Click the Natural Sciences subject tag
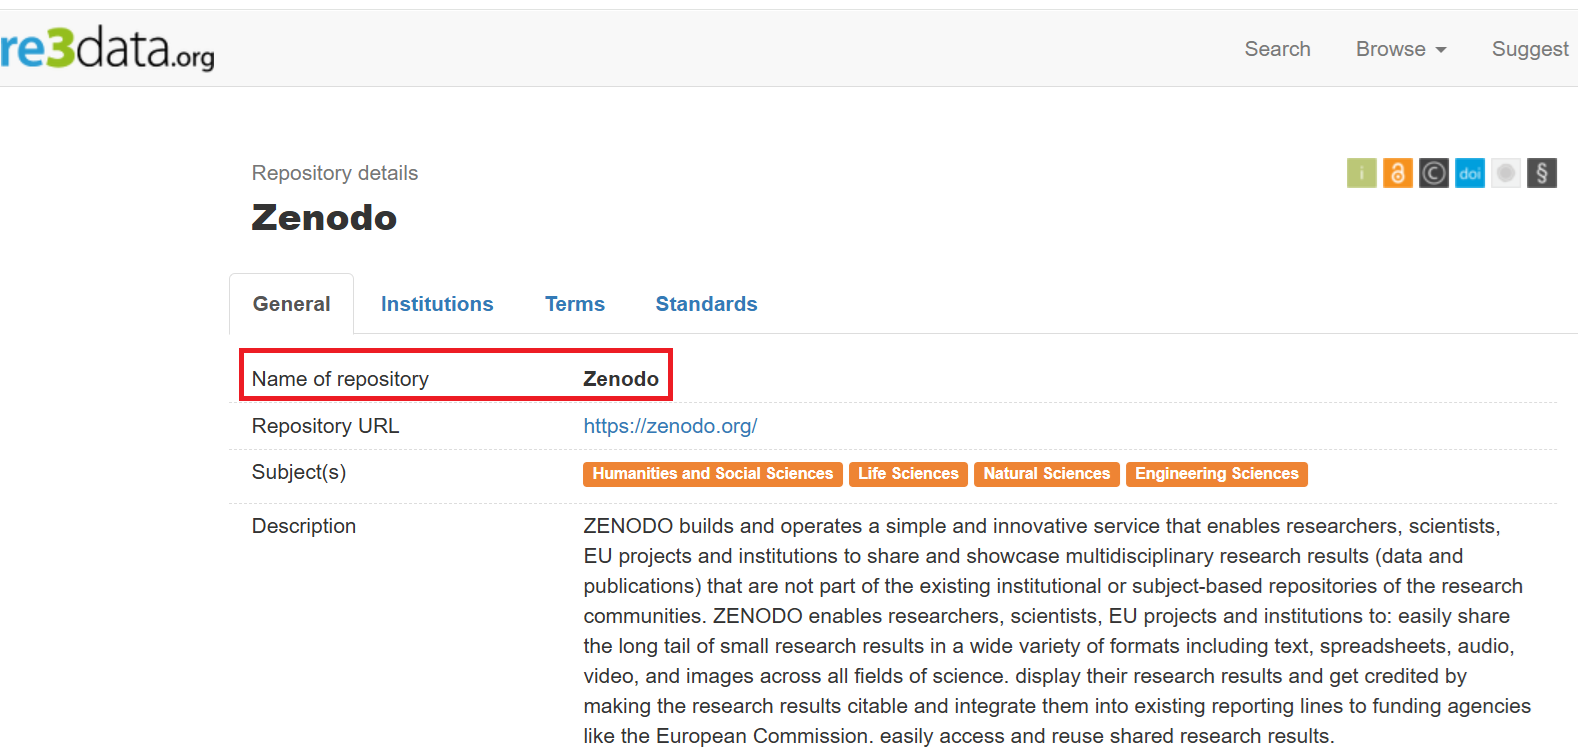This screenshot has height=748, width=1578. (1046, 474)
